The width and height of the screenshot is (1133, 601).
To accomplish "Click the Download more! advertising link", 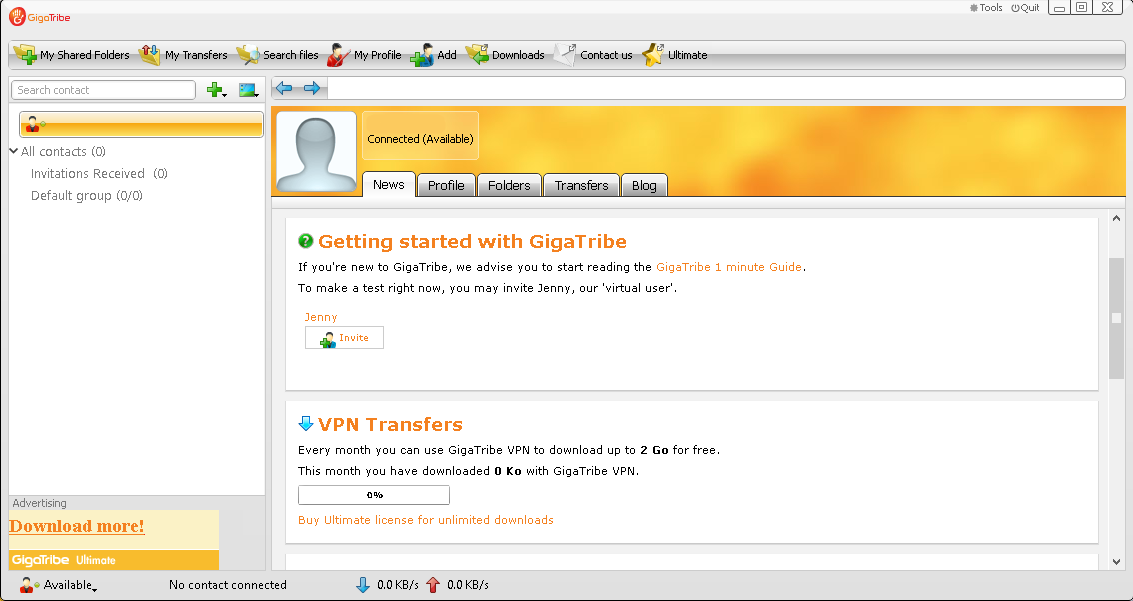I will coord(77,526).
